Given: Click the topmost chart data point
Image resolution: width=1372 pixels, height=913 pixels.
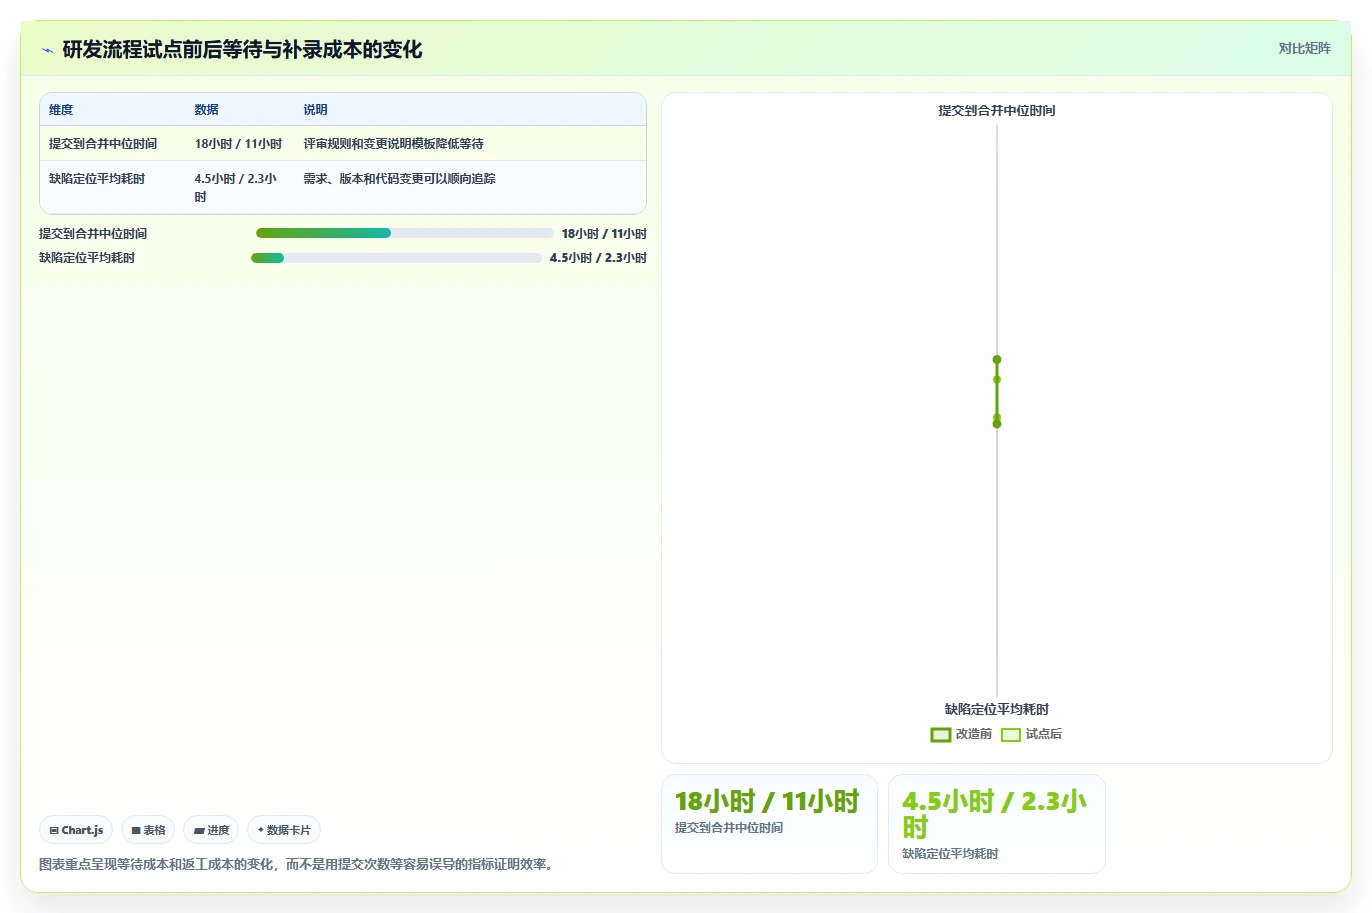Looking at the screenshot, I should (x=997, y=359).
